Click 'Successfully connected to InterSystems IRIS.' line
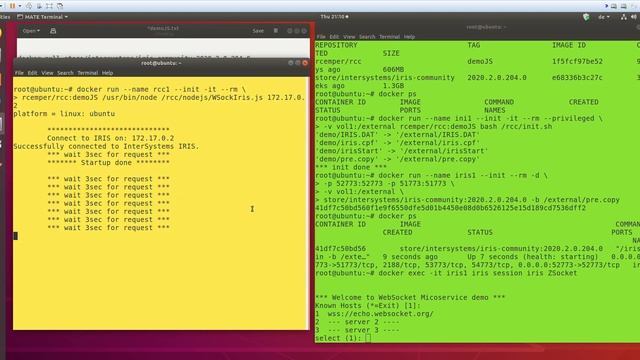Viewport: 640px width, 360px height. coord(106,146)
